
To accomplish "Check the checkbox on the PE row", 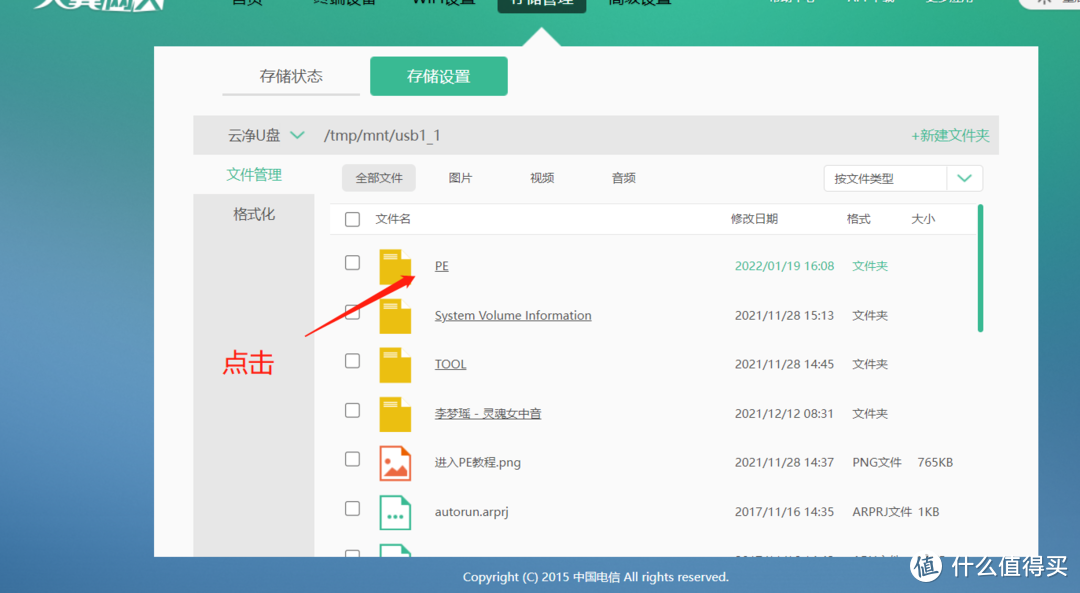I will (352, 262).
